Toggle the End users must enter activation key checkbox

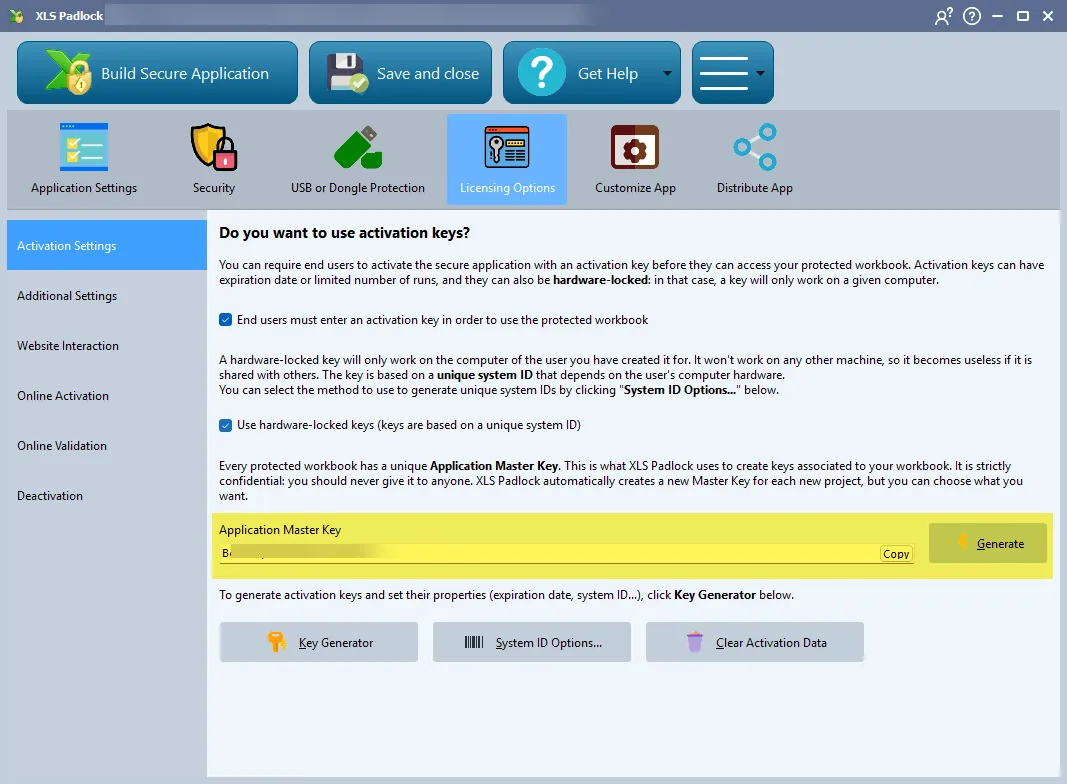pos(226,320)
